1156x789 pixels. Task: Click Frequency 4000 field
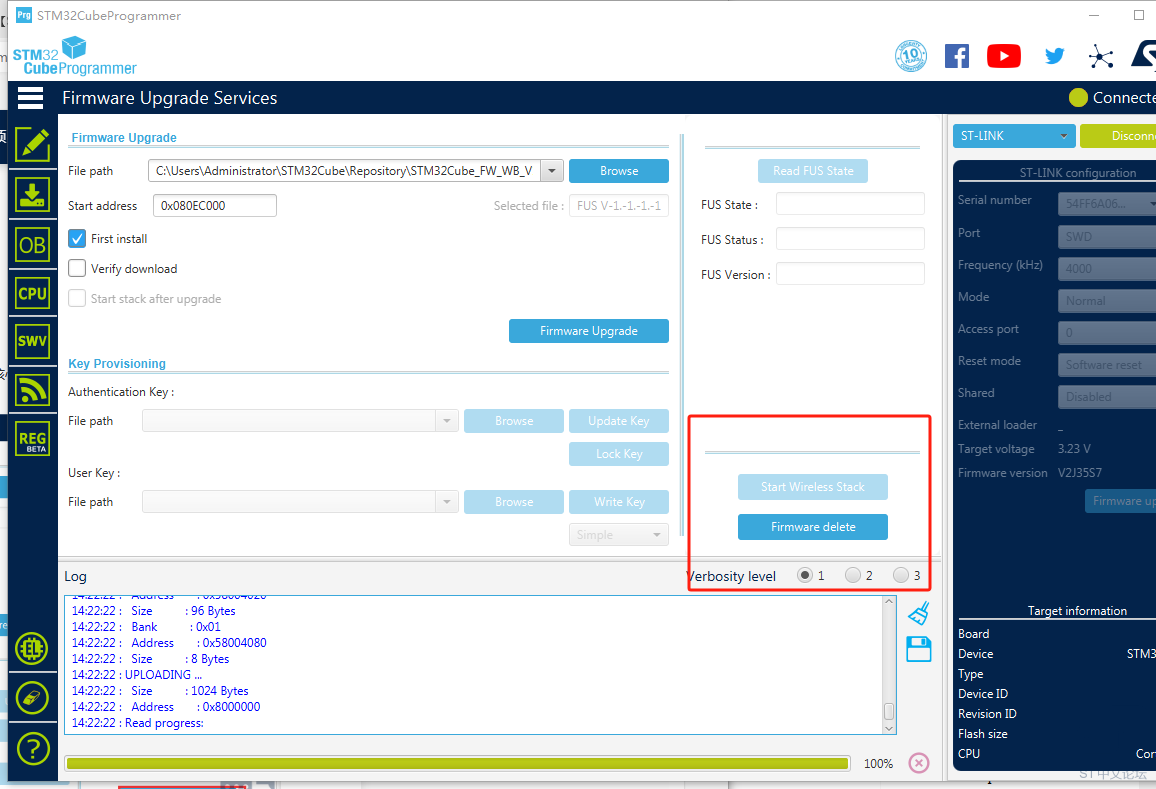pos(1107,268)
